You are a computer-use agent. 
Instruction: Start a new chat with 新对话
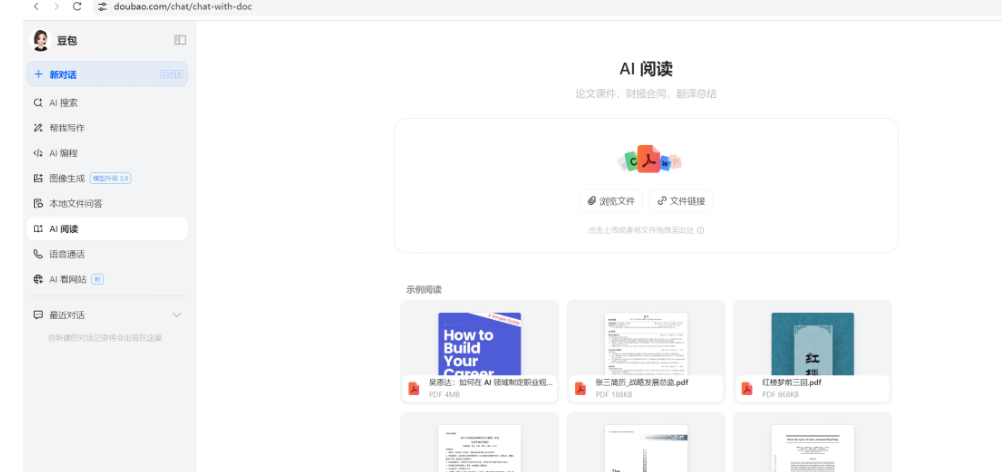[107, 74]
